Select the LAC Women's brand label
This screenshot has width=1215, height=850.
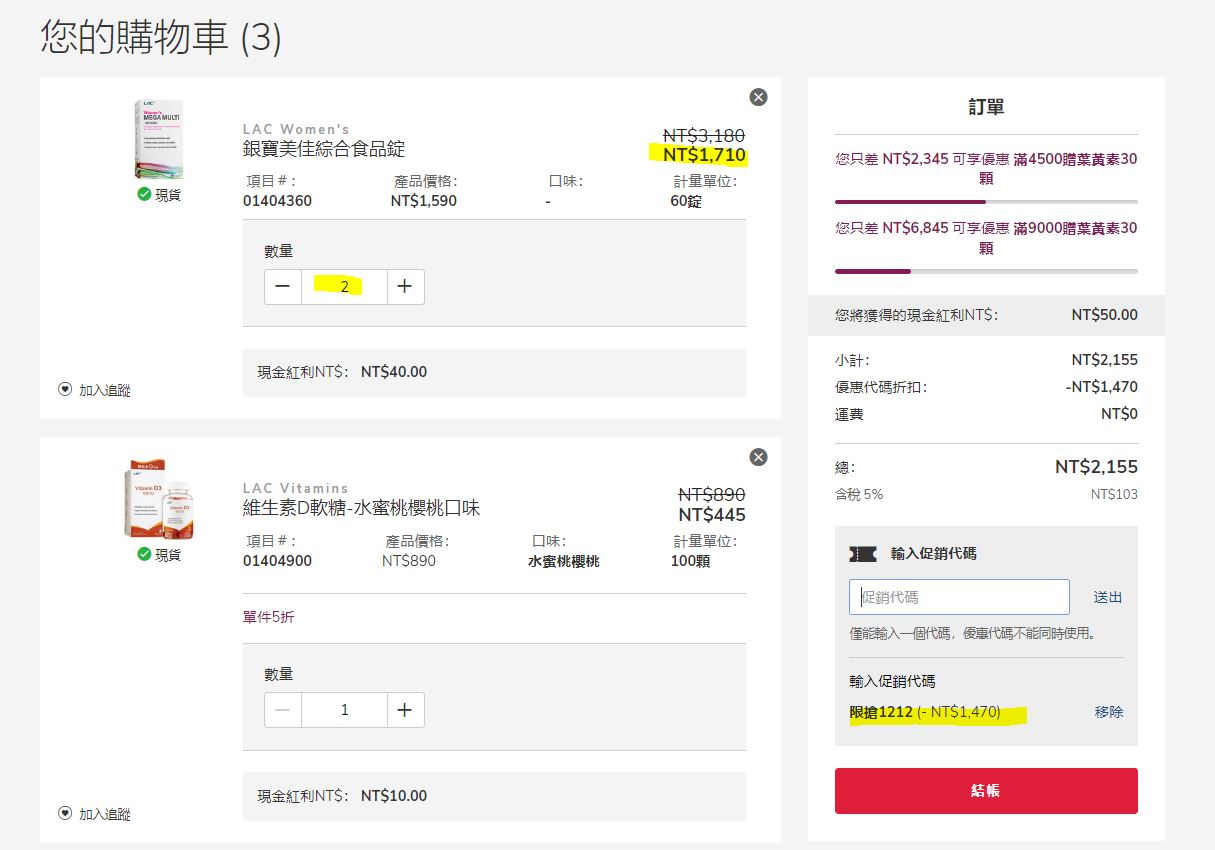[296, 129]
